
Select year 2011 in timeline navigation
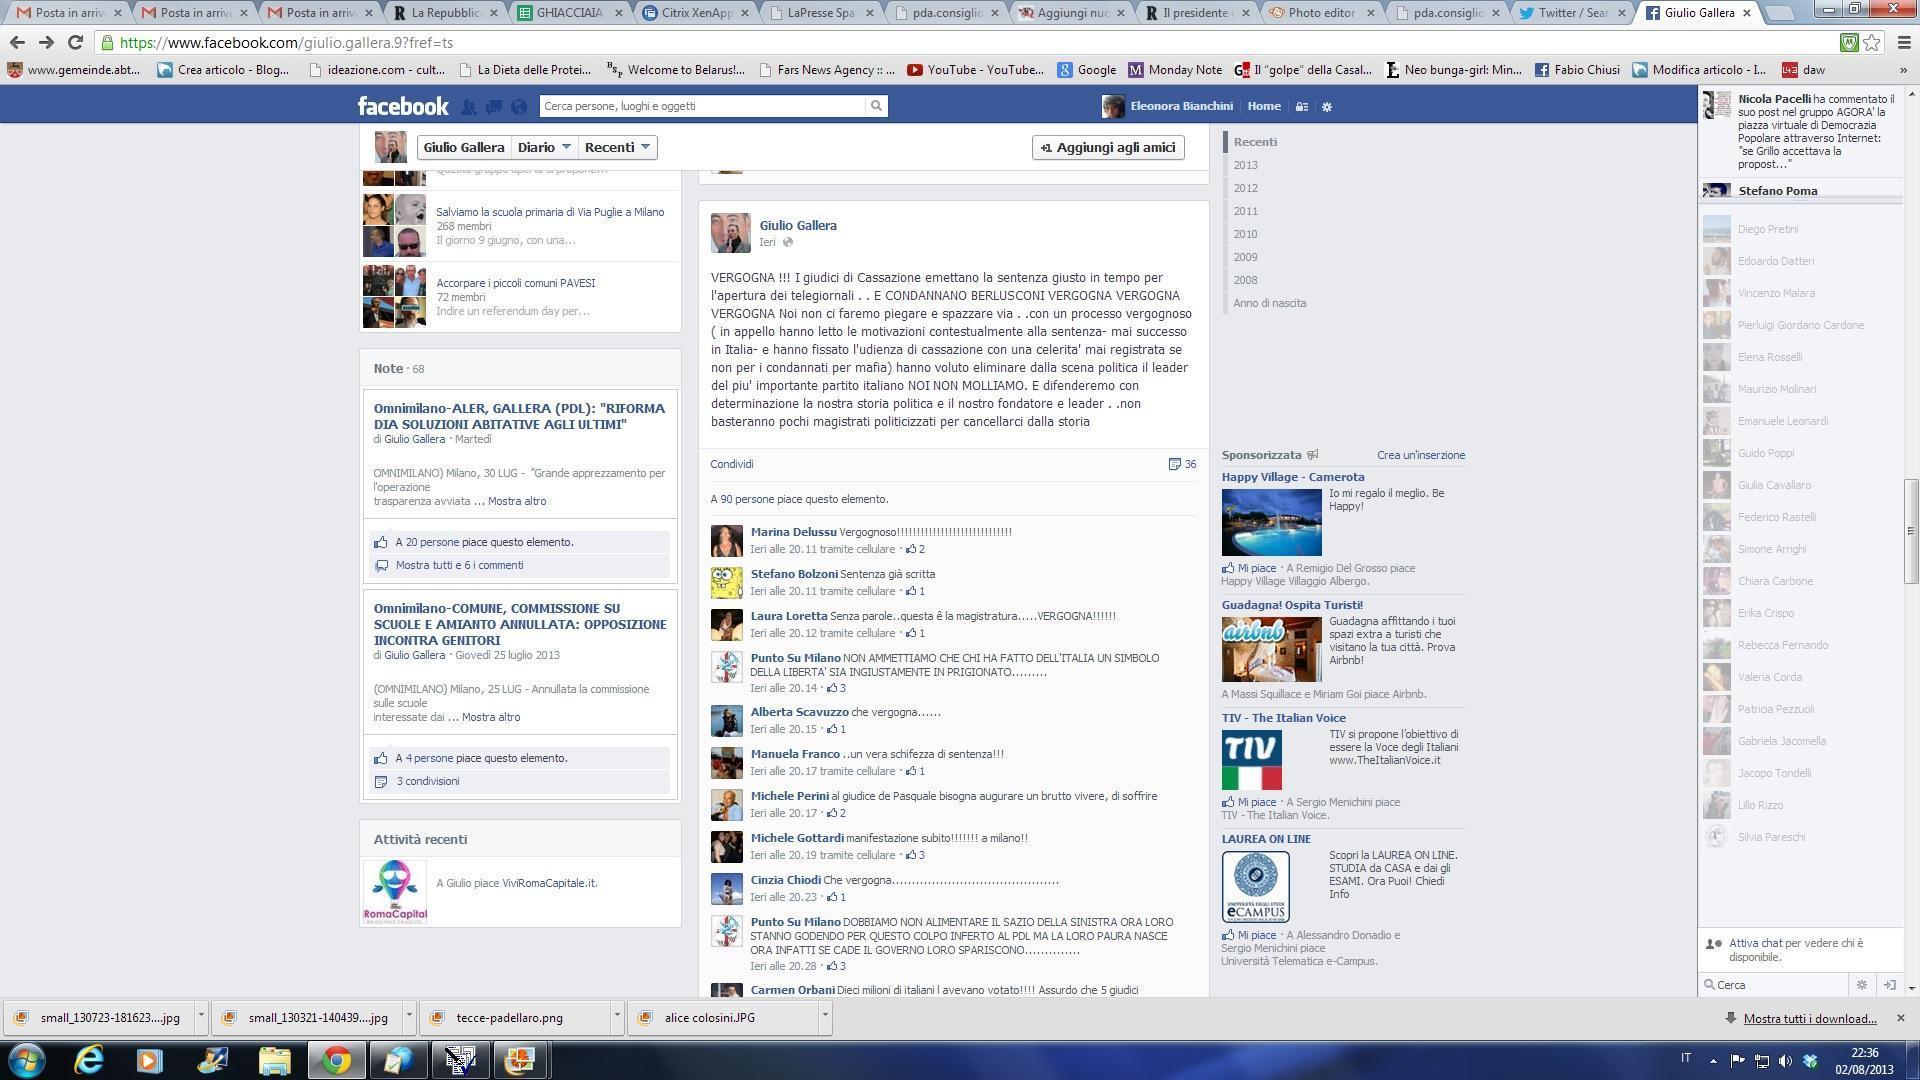pos(1245,211)
